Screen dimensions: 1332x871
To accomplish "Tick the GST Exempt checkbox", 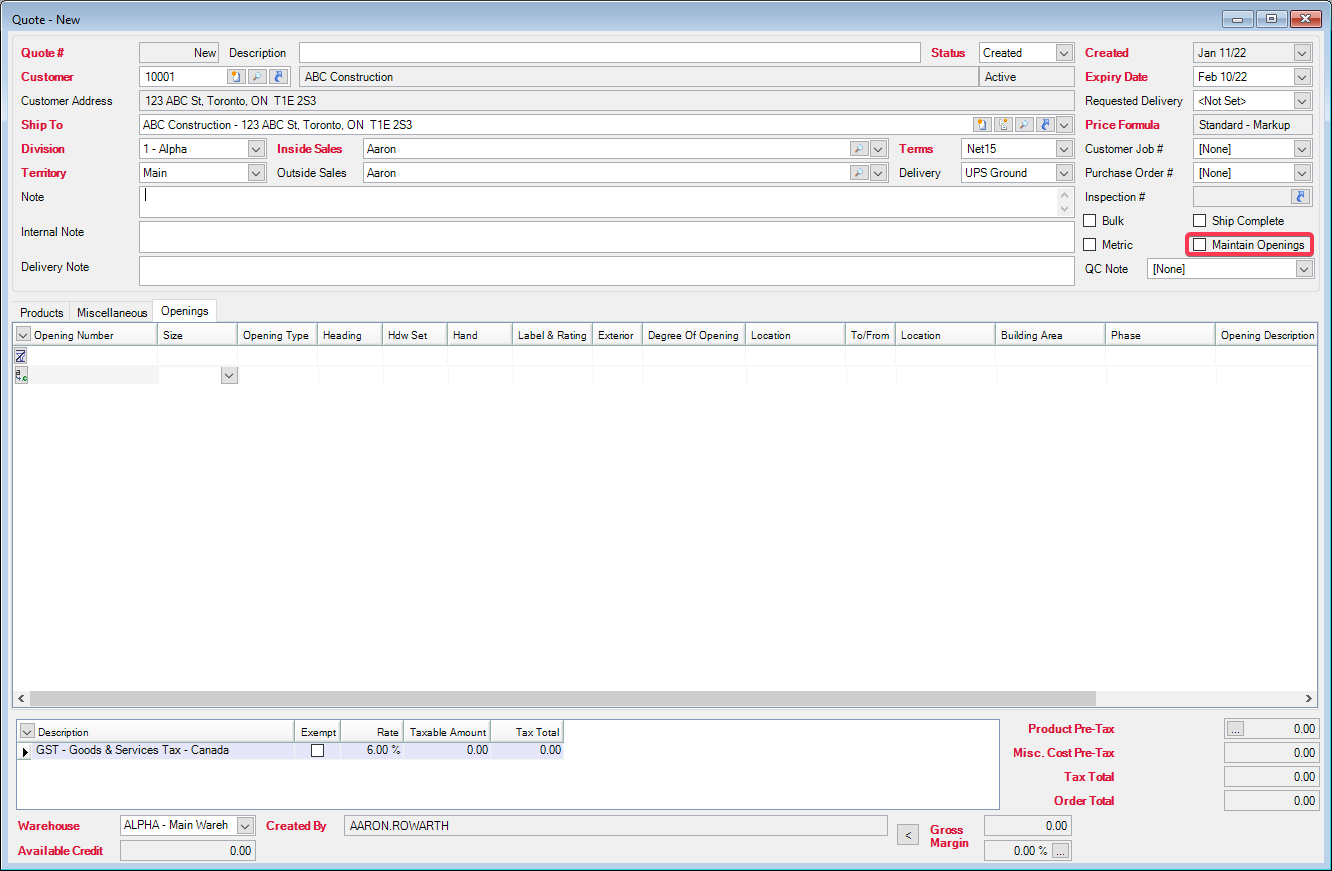I will [x=317, y=751].
